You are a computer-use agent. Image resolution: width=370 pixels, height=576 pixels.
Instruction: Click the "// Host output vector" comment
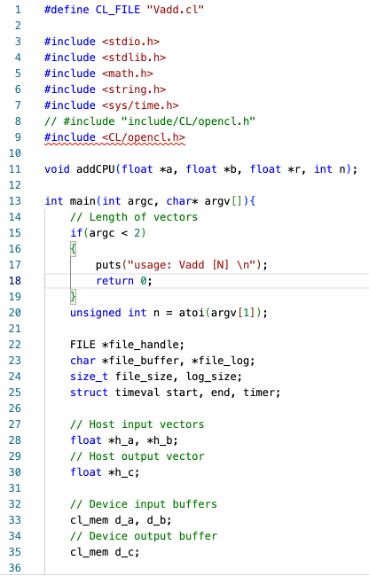click(137, 456)
